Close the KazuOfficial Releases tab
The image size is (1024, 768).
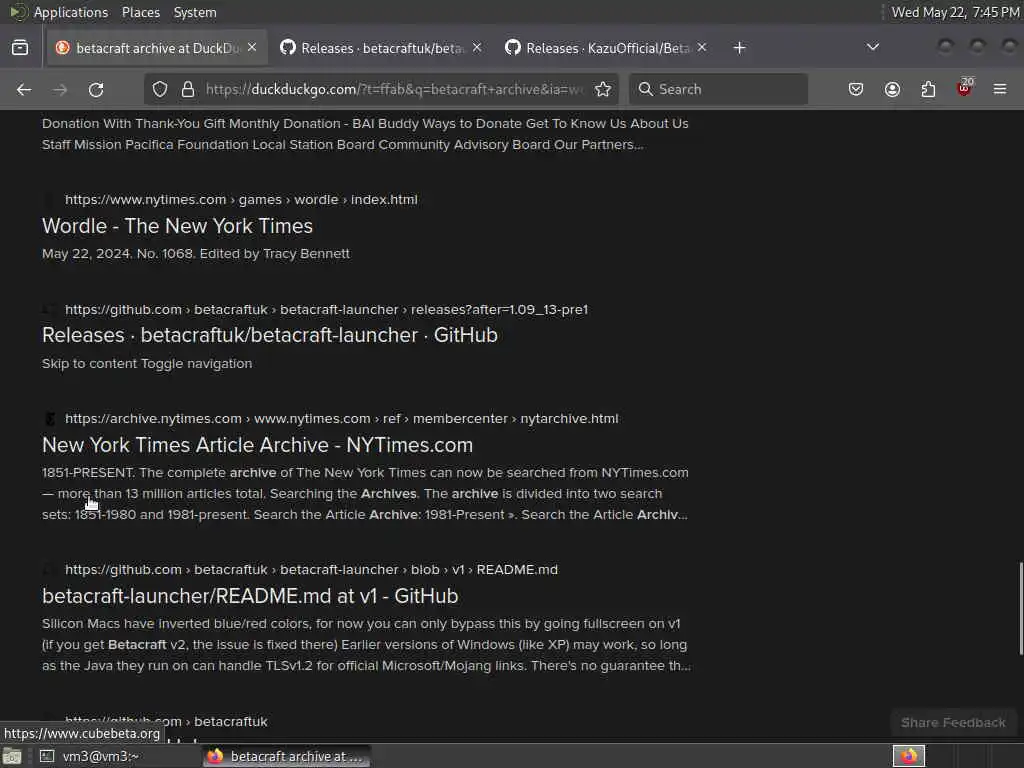click(x=701, y=48)
